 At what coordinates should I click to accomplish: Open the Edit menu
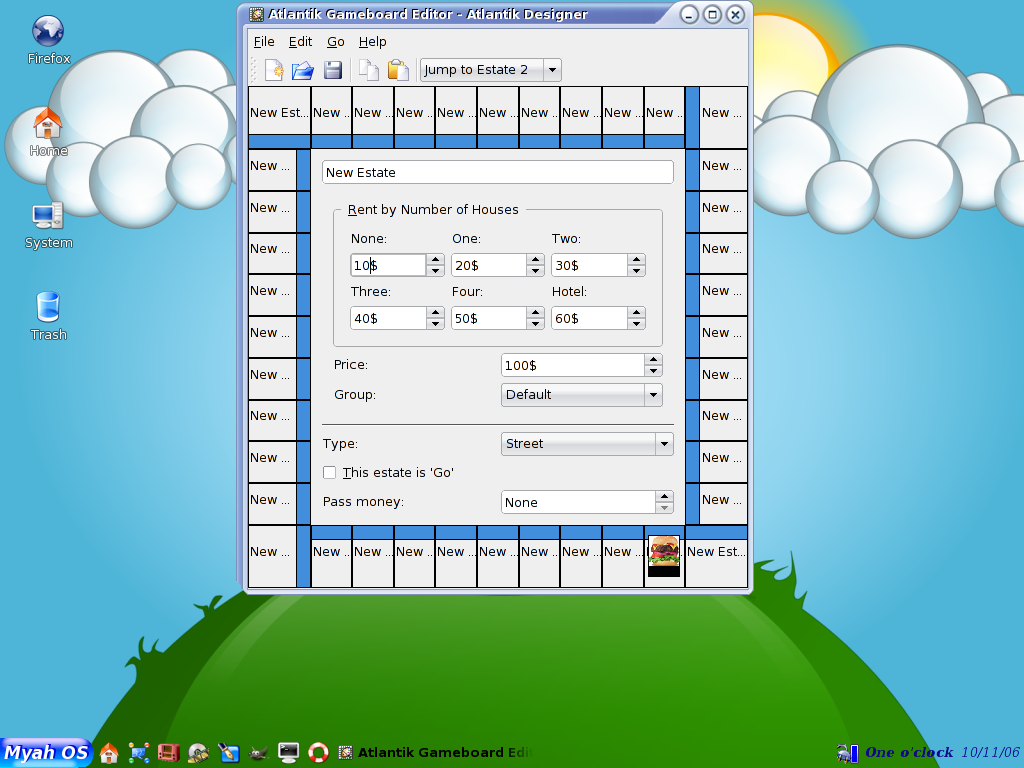[x=300, y=42]
